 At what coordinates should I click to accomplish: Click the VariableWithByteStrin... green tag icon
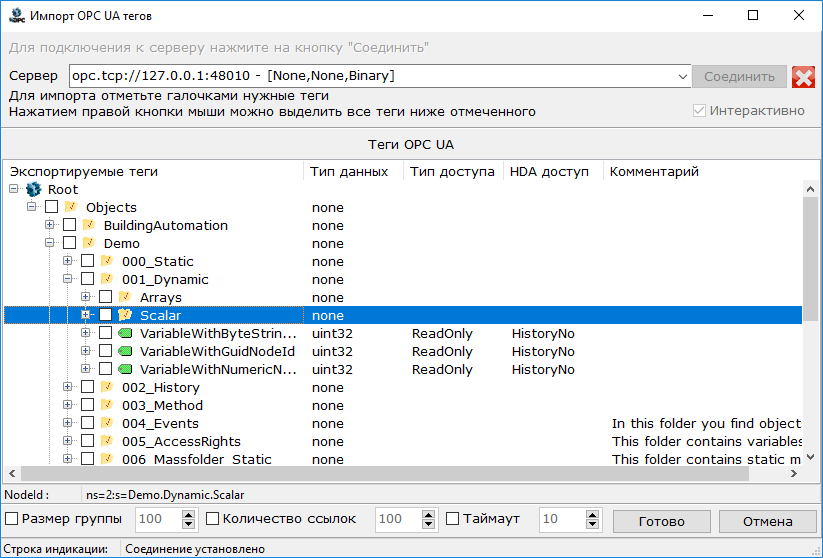125,333
